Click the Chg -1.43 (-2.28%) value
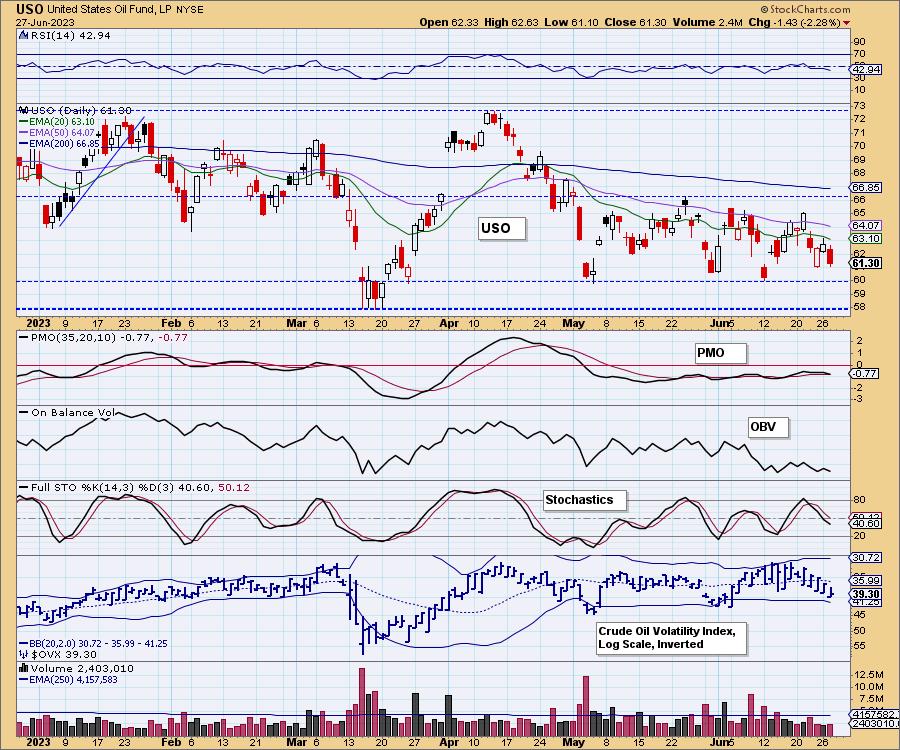The image size is (900, 750). tap(795, 22)
